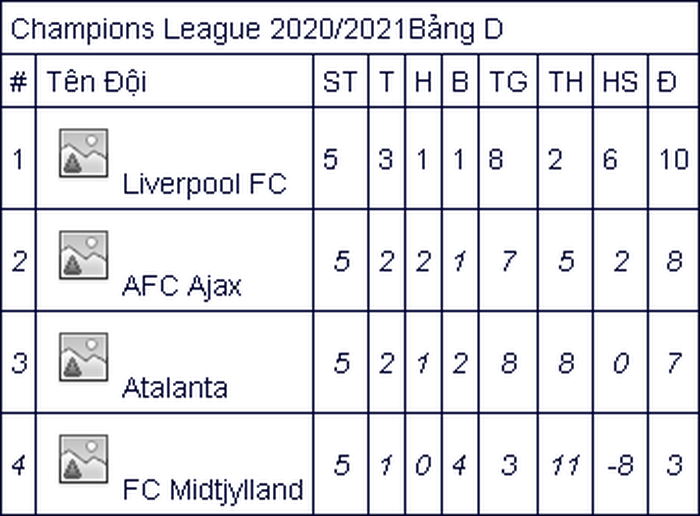Open the AFC Ajax team name
Screen dimensions: 700x516
click(182, 286)
